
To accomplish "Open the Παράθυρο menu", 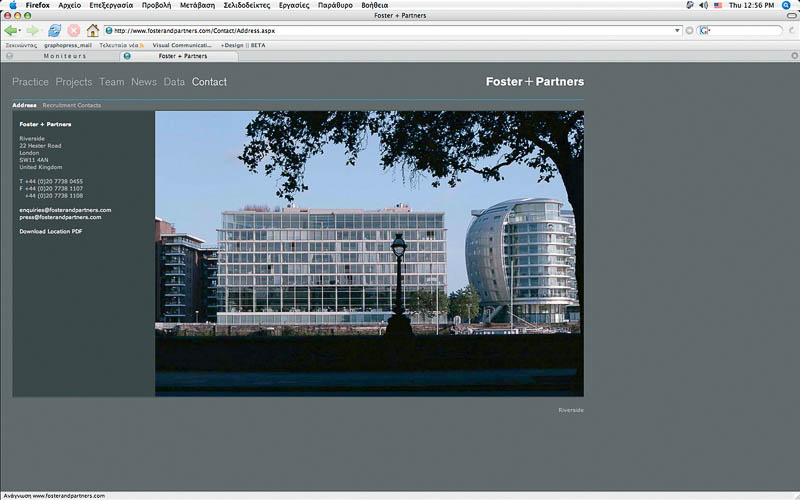I will [335, 5].
